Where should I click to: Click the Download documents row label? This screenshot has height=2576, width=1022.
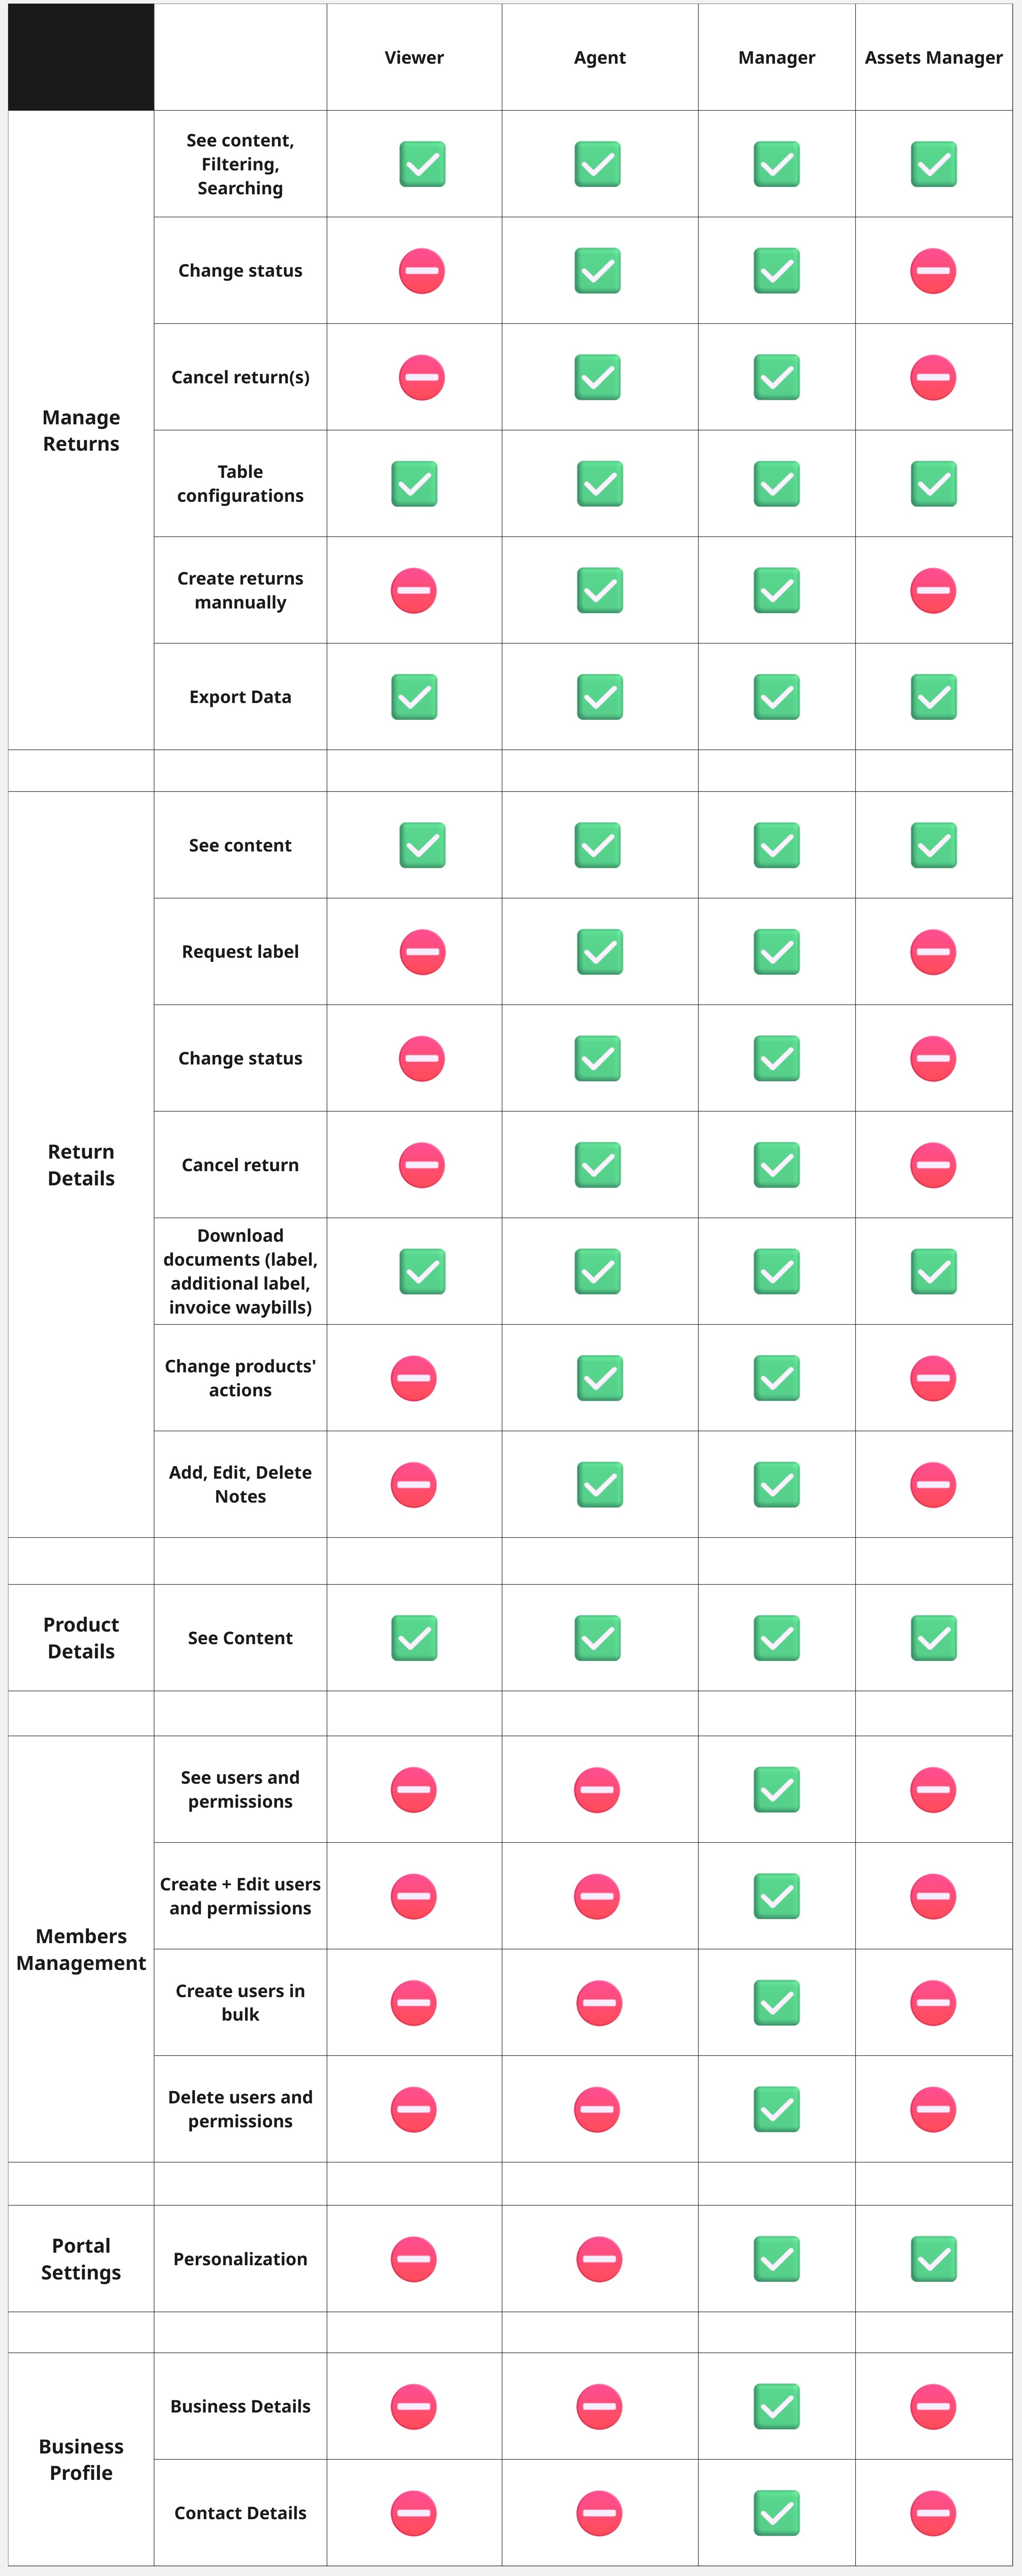240,1271
